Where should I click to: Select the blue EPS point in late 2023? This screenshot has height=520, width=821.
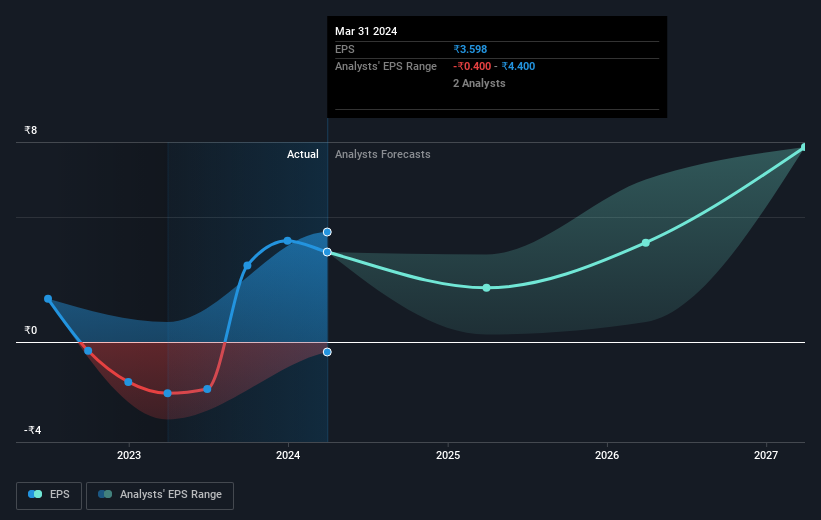pyautogui.click(x=247, y=266)
